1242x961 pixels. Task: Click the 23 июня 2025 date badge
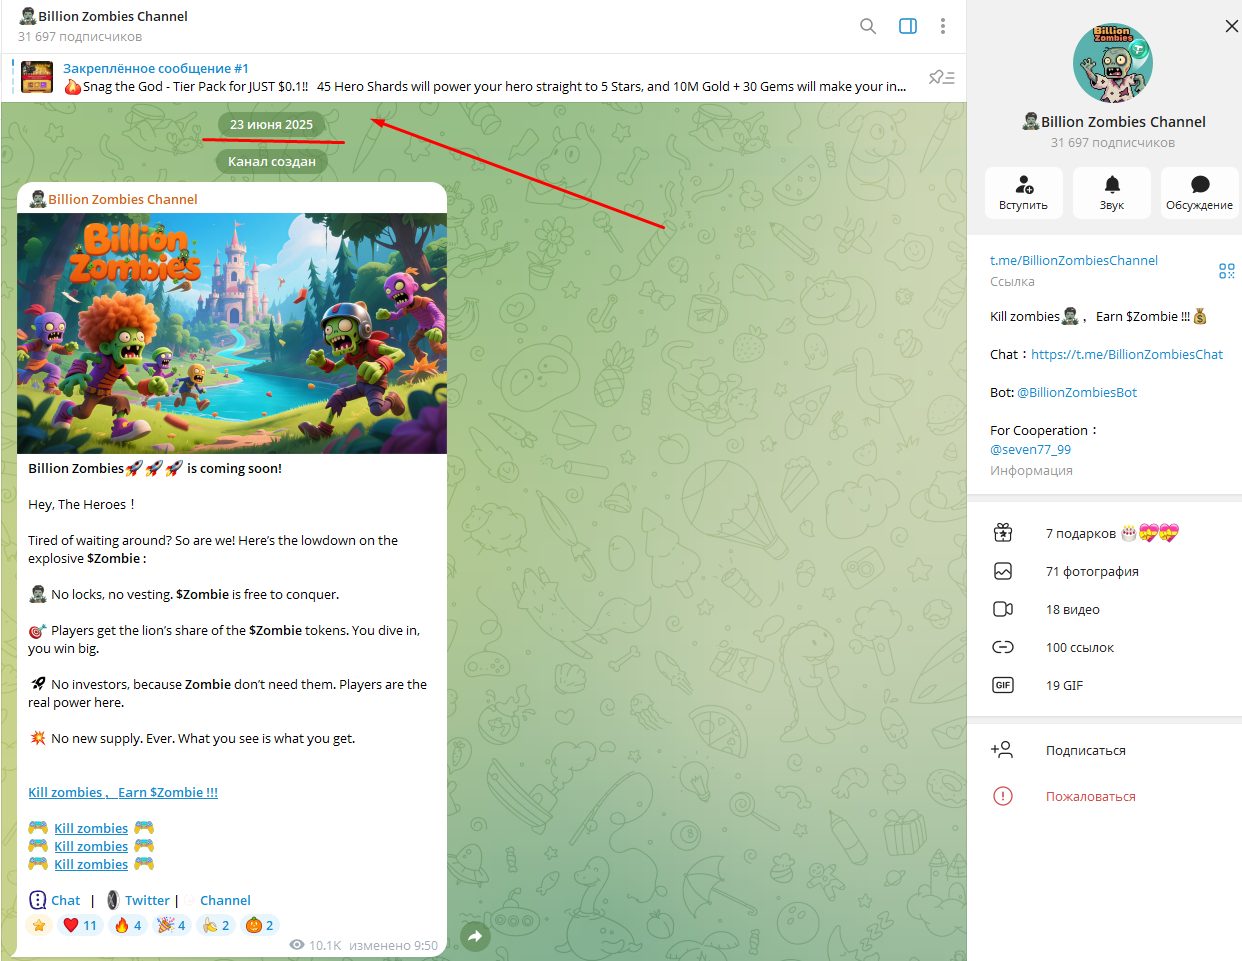271,124
